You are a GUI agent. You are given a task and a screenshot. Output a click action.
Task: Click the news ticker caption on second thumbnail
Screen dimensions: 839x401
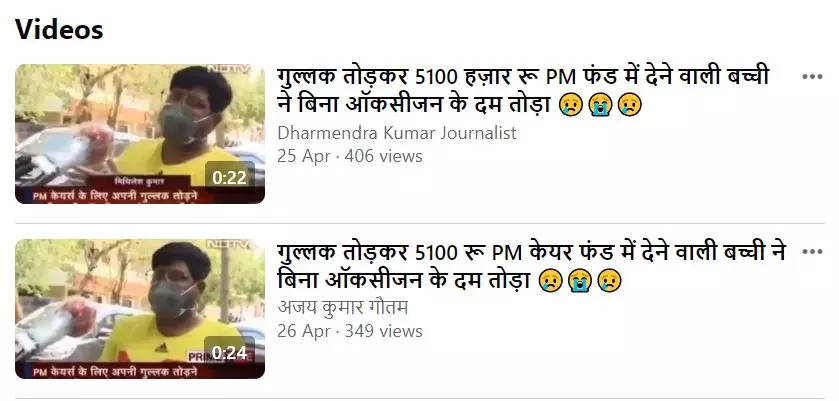point(115,372)
